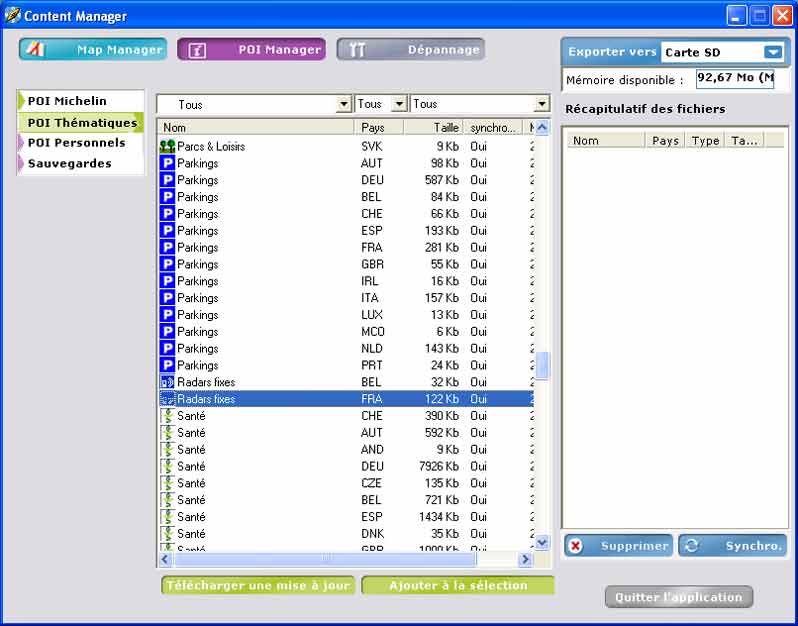Image resolution: width=798 pixels, height=626 pixels.
Task: Click the POI list scroll up arrow
Action: coord(542,127)
